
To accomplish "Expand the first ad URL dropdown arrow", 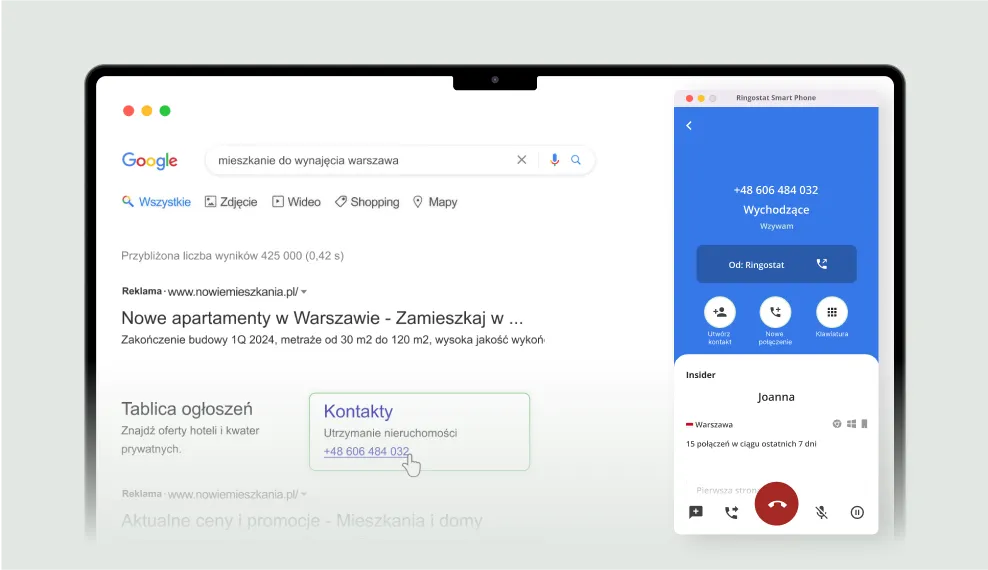I will click(304, 292).
